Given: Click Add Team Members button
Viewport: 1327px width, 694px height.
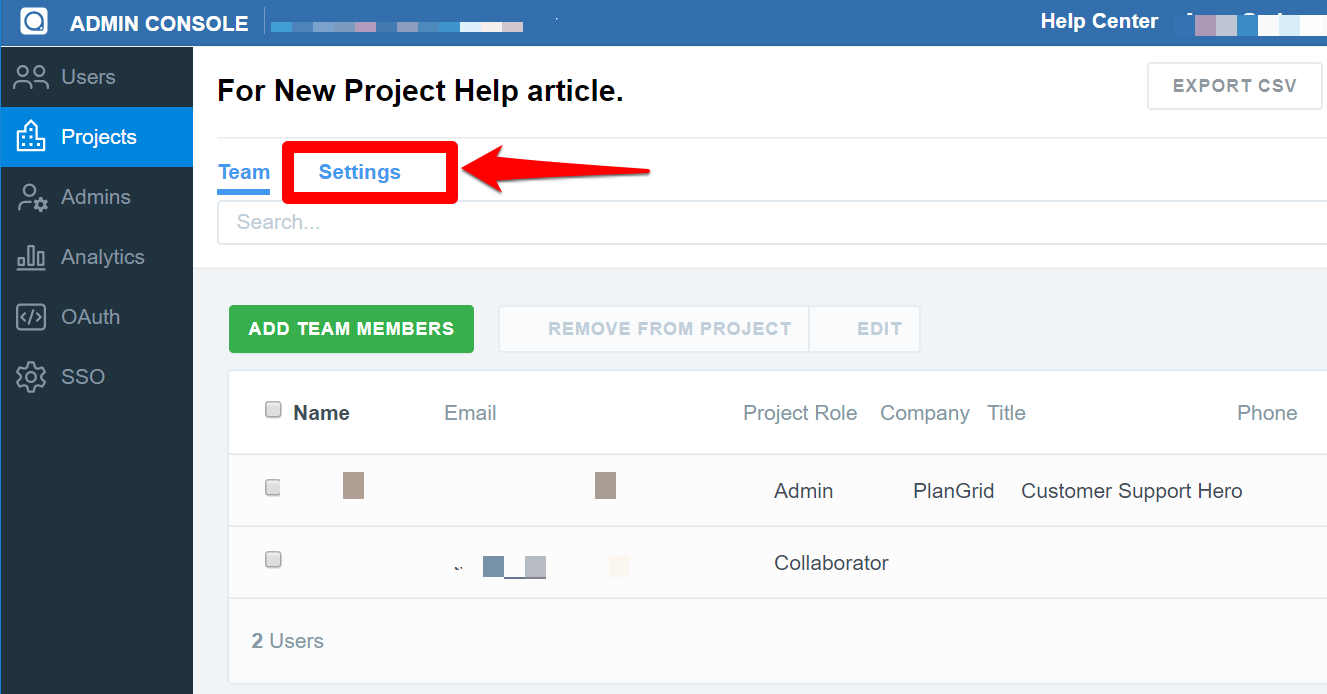Looking at the screenshot, I should (x=351, y=329).
